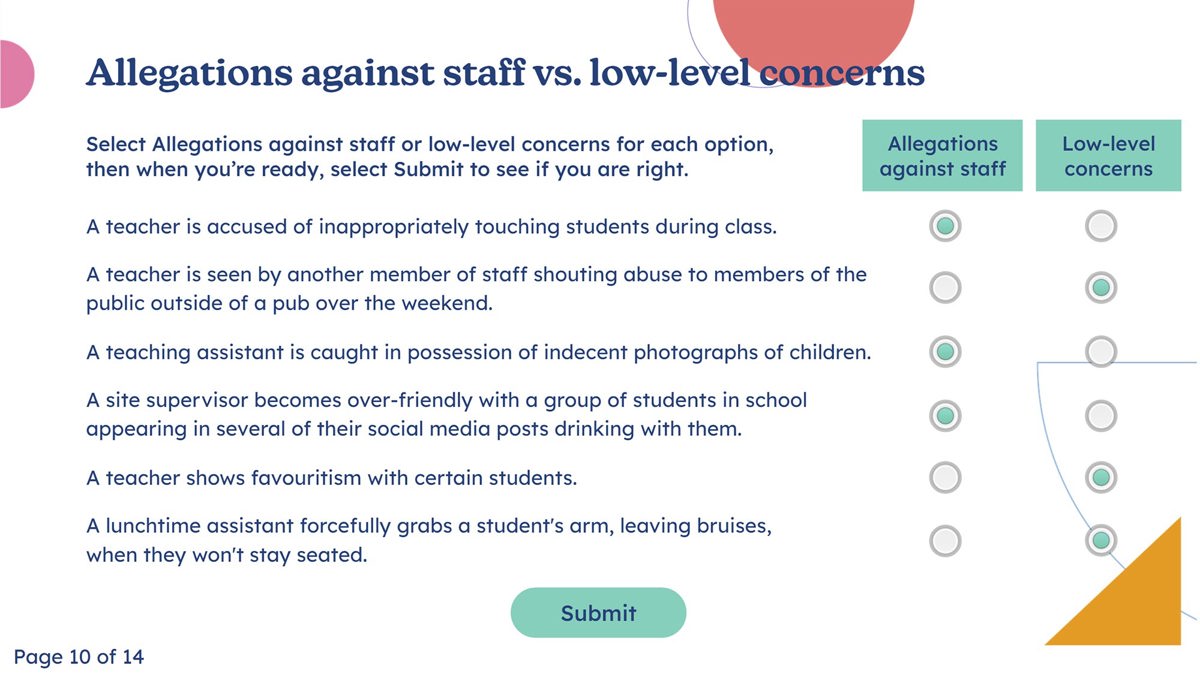1200x675 pixels.
Task: Select Low-level concerns for lunchtime assistant grabbing arm
Action: pos(1100,541)
